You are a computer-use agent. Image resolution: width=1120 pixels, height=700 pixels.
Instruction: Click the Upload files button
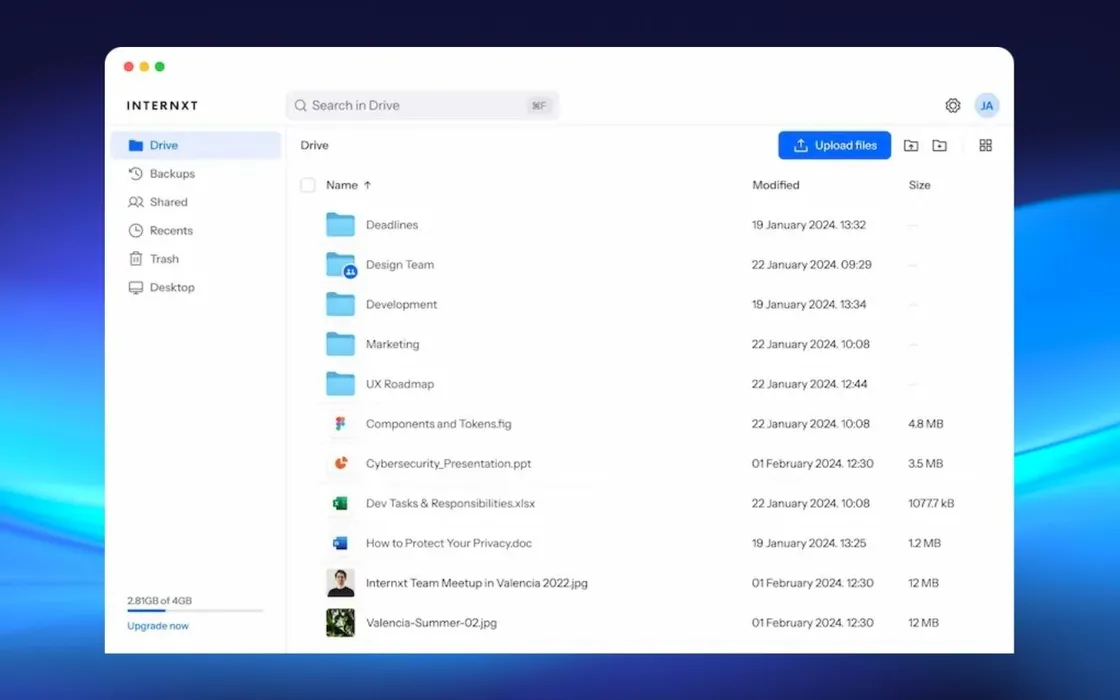[x=834, y=145]
